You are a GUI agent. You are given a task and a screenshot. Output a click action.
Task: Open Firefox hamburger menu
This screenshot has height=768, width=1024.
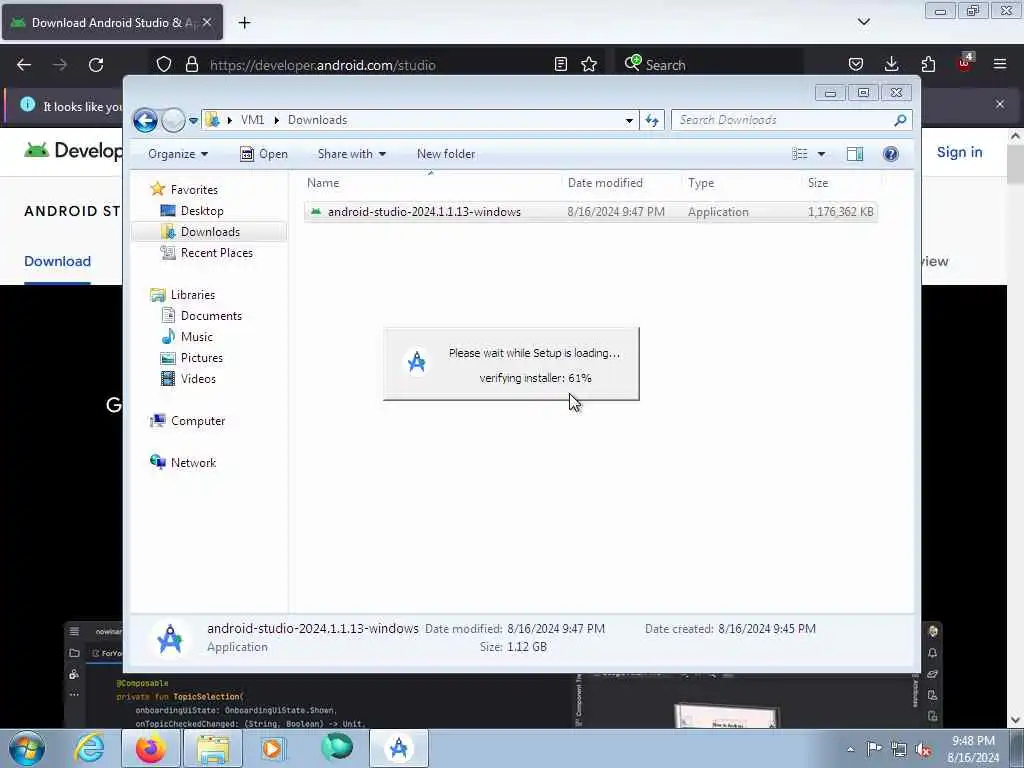tap(1000, 64)
